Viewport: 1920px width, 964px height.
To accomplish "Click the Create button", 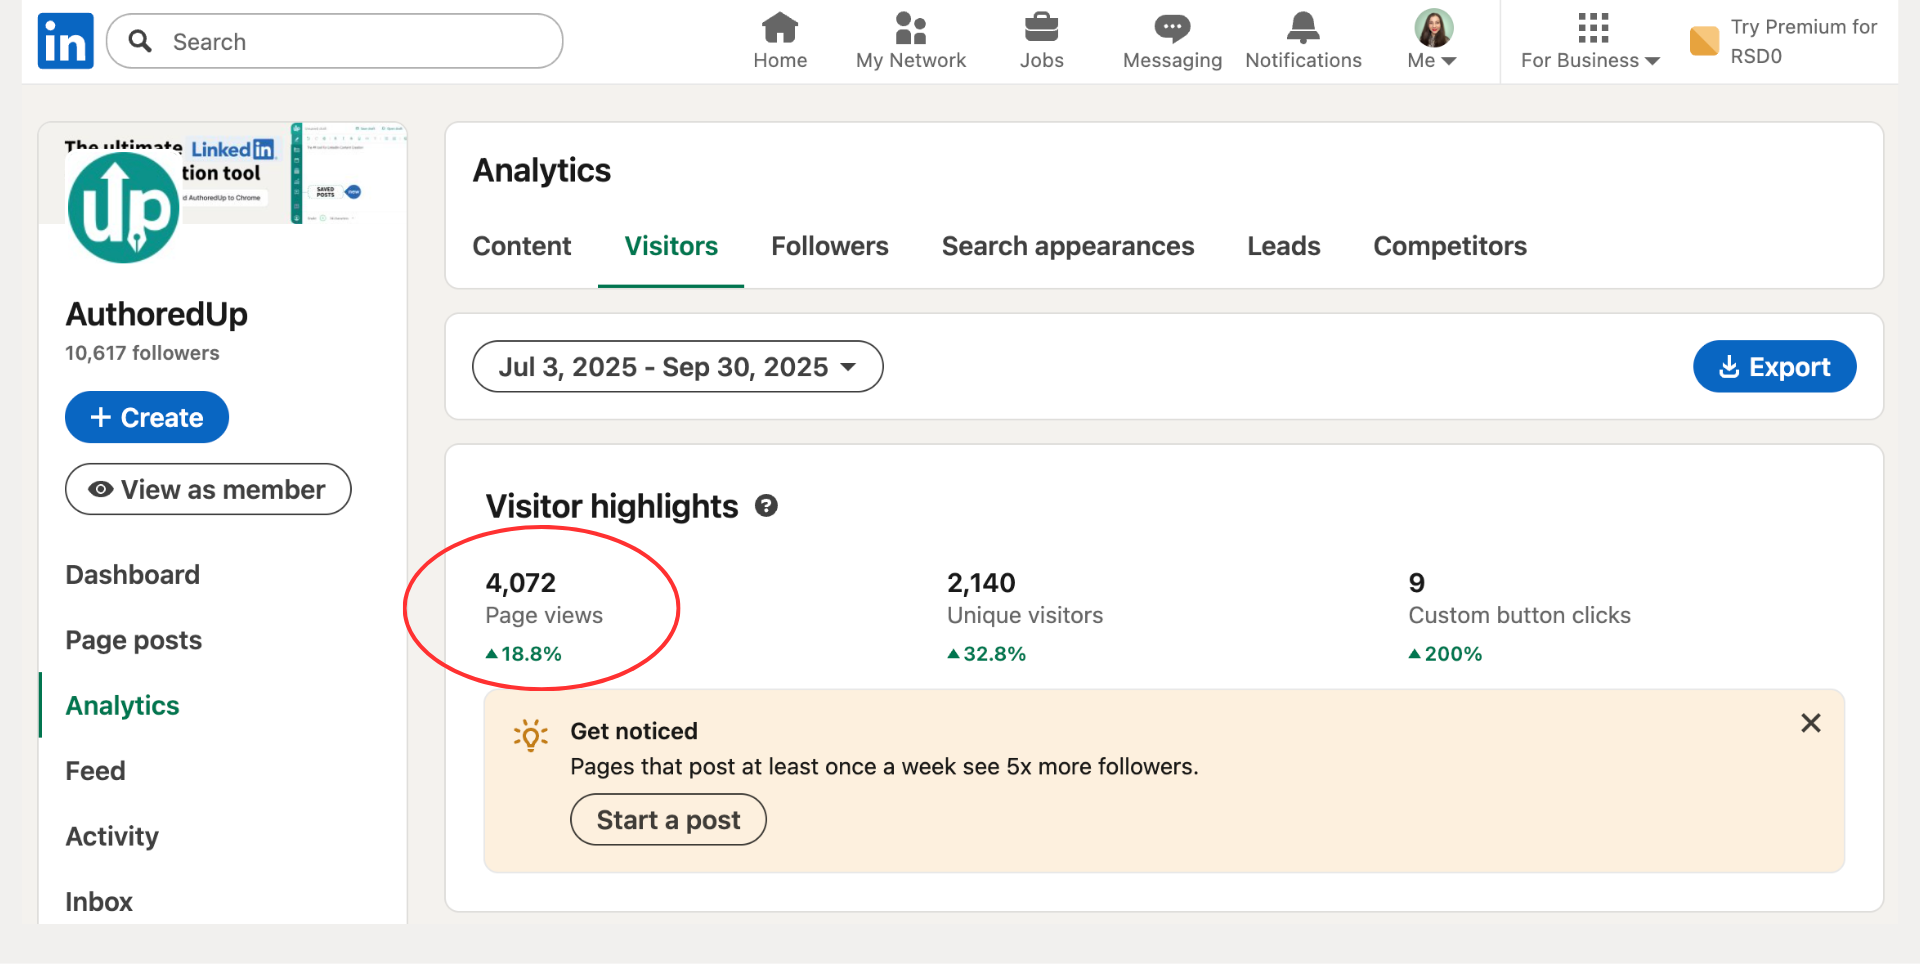I will (x=147, y=417).
